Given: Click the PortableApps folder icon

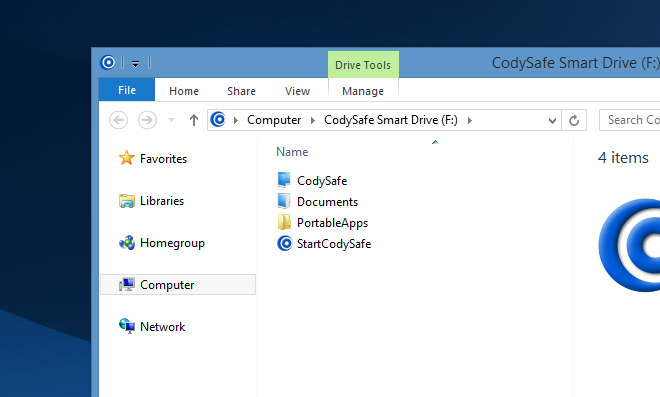Looking at the screenshot, I should click(284, 222).
